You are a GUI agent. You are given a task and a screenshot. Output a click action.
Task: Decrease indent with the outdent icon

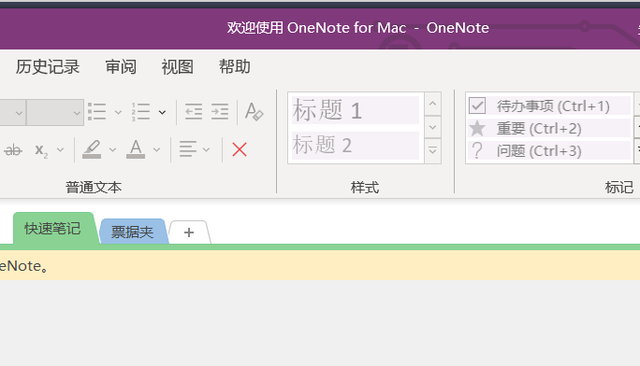tap(193, 112)
